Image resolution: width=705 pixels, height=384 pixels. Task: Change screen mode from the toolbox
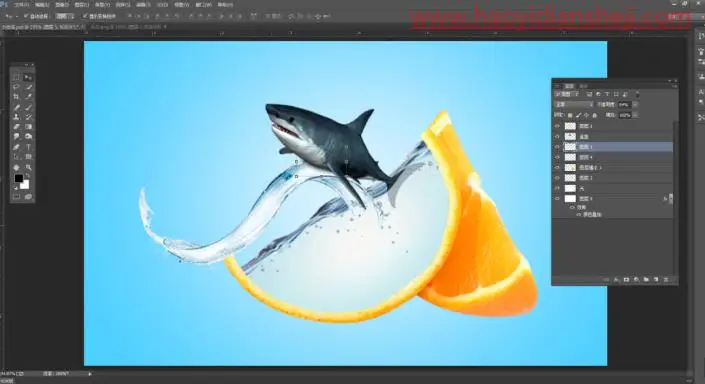tap(28, 196)
